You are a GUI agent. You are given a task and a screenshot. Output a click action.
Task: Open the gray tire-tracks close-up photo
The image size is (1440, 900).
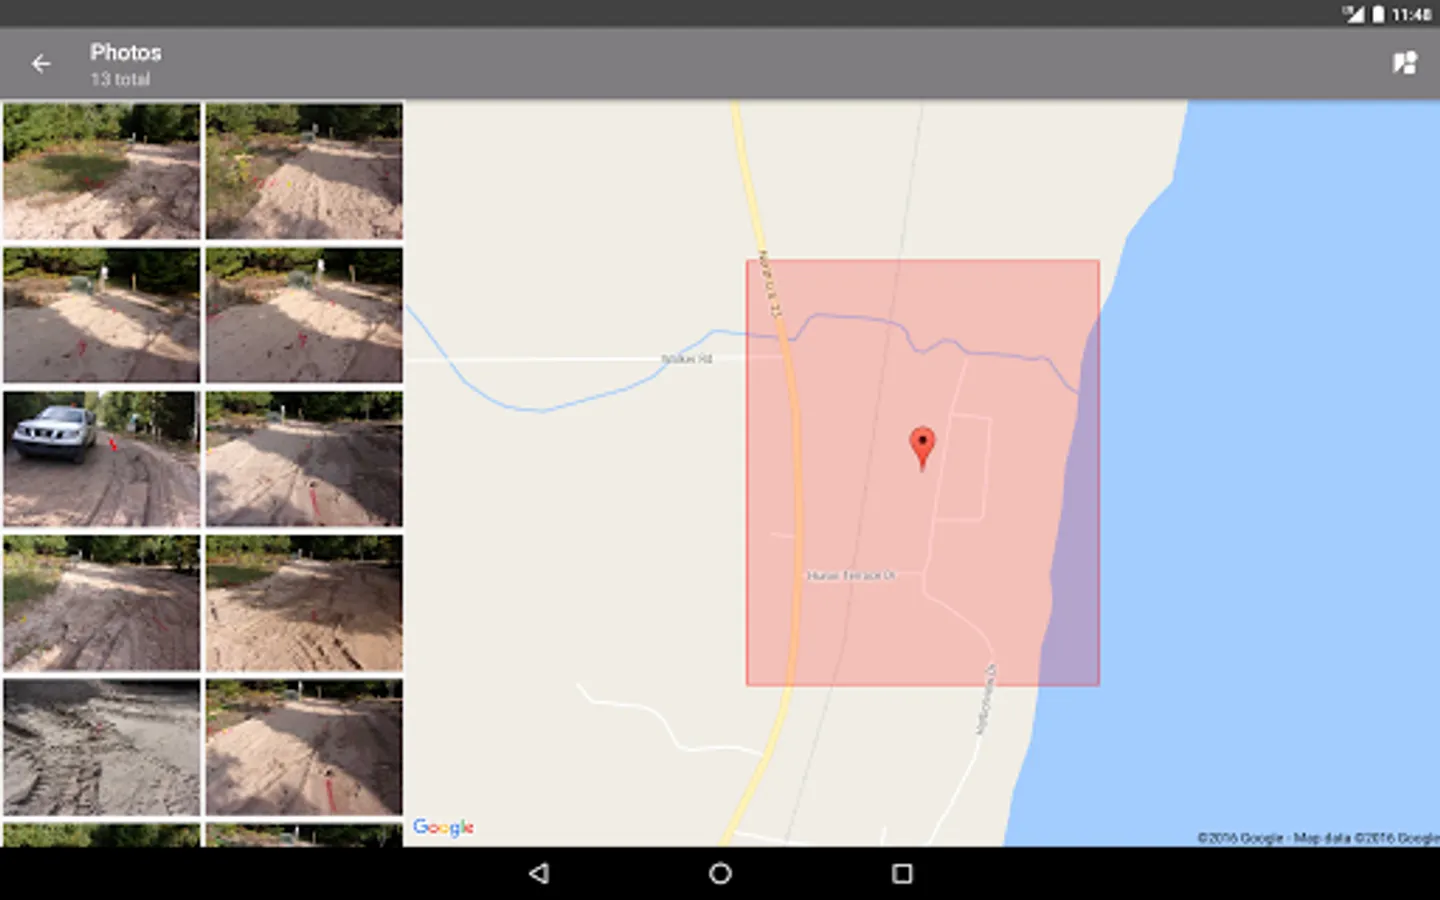pyautogui.click(x=102, y=747)
